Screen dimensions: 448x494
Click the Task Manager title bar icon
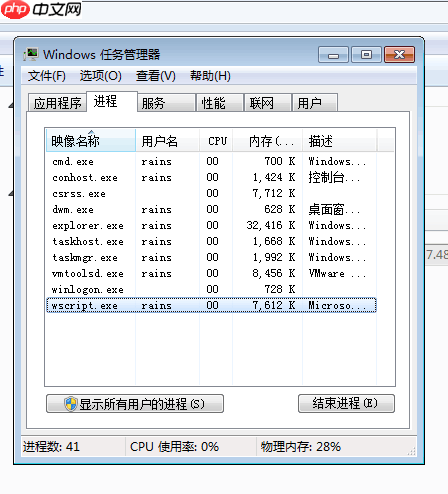click(x=31, y=54)
